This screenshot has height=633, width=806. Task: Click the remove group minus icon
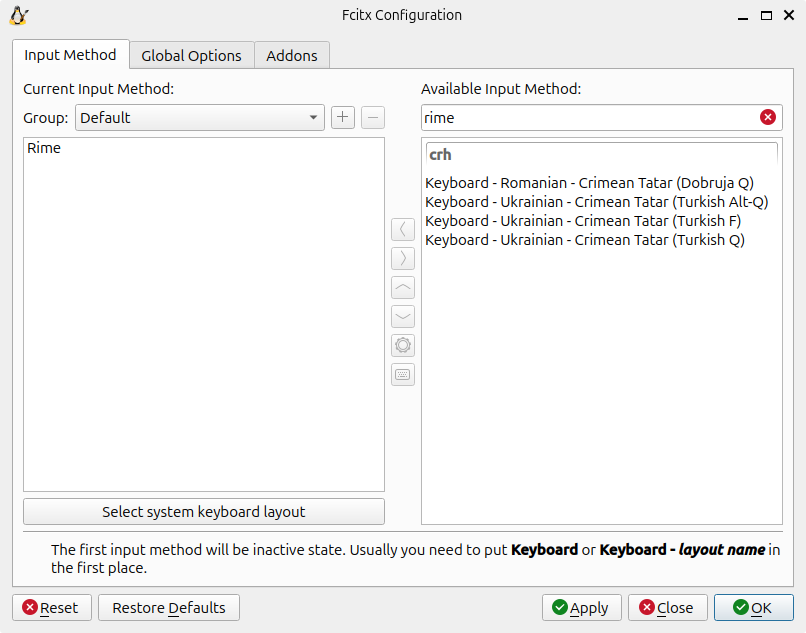click(372, 118)
